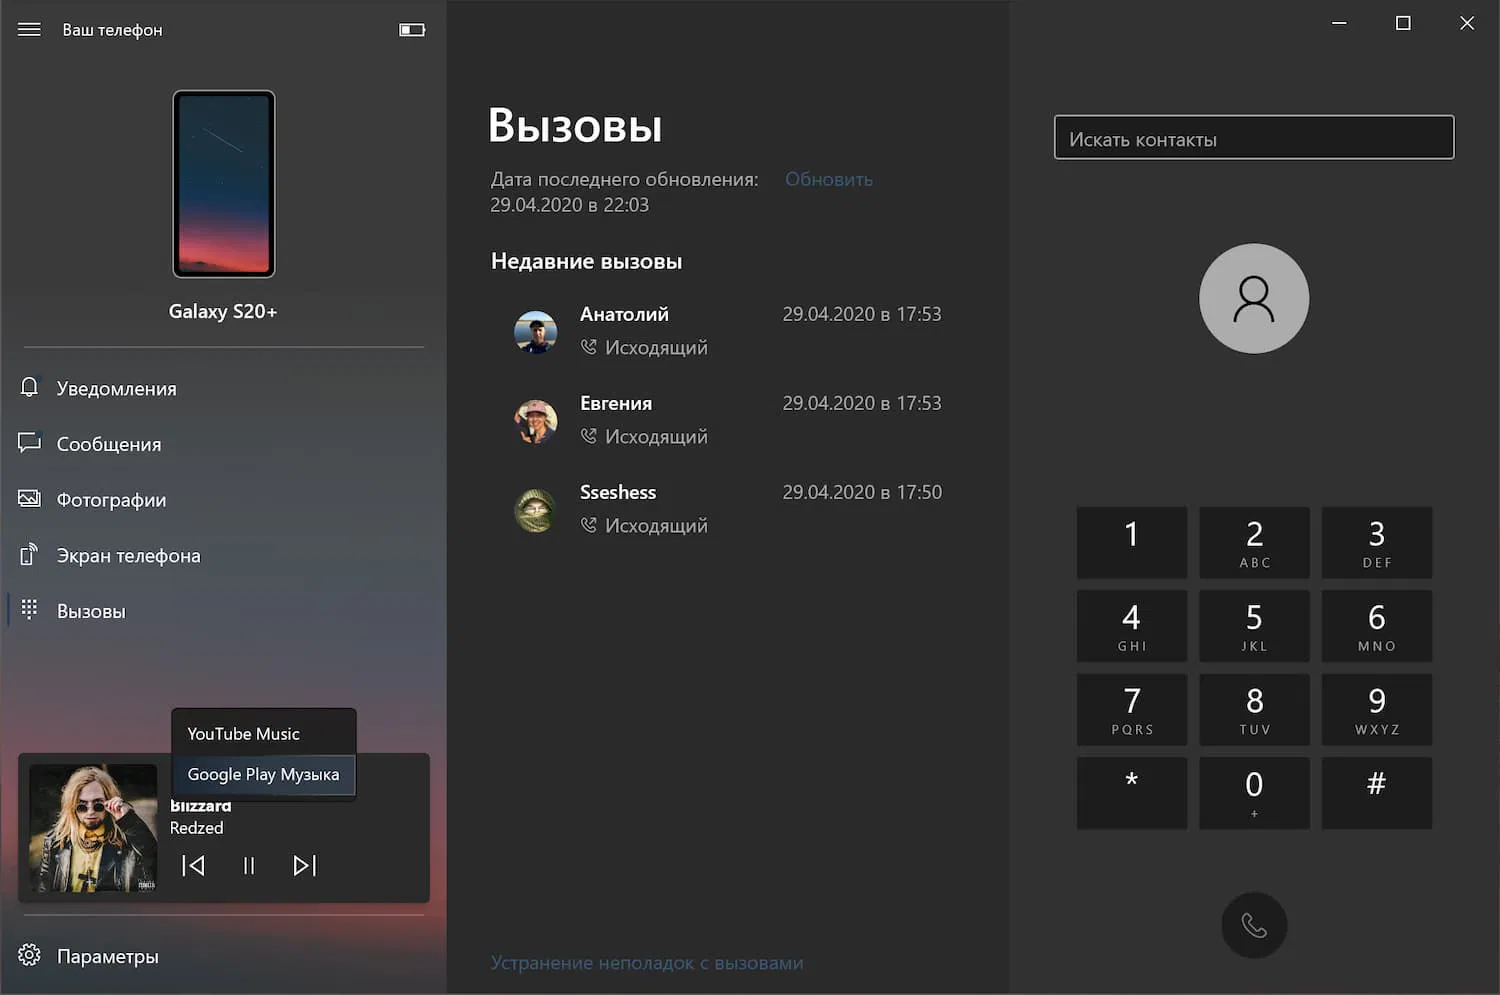Click the contact placeholder avatar
Viewport: 1500px width, 995px height.
[1254, 298]
